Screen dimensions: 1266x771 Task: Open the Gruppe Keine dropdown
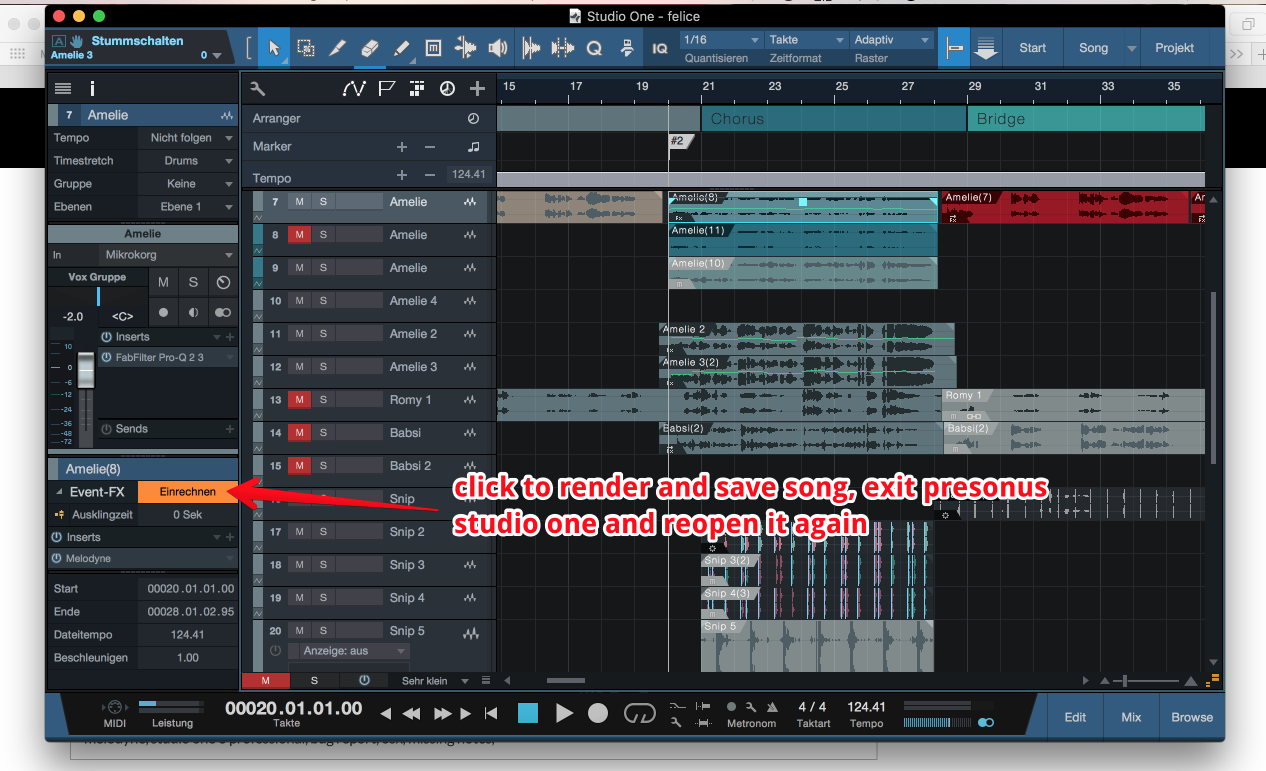click(x=188, y=184)
